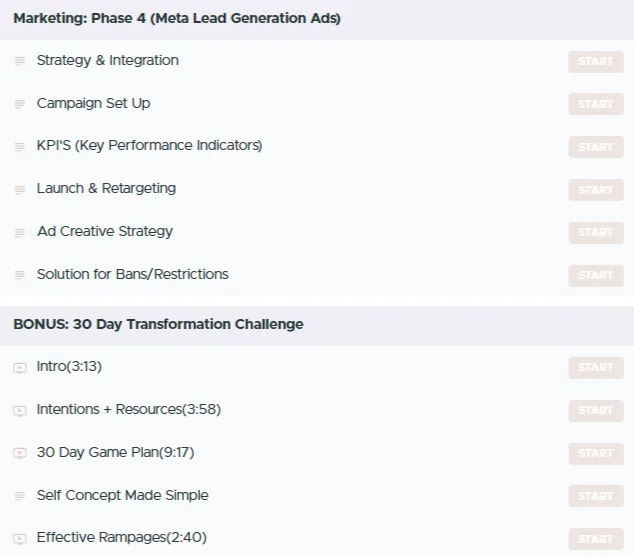Image resolution: width=634 pixels, height=557 pixels.
Task: Start the Launch & Retargeting lesson
Action: point(595,189)
